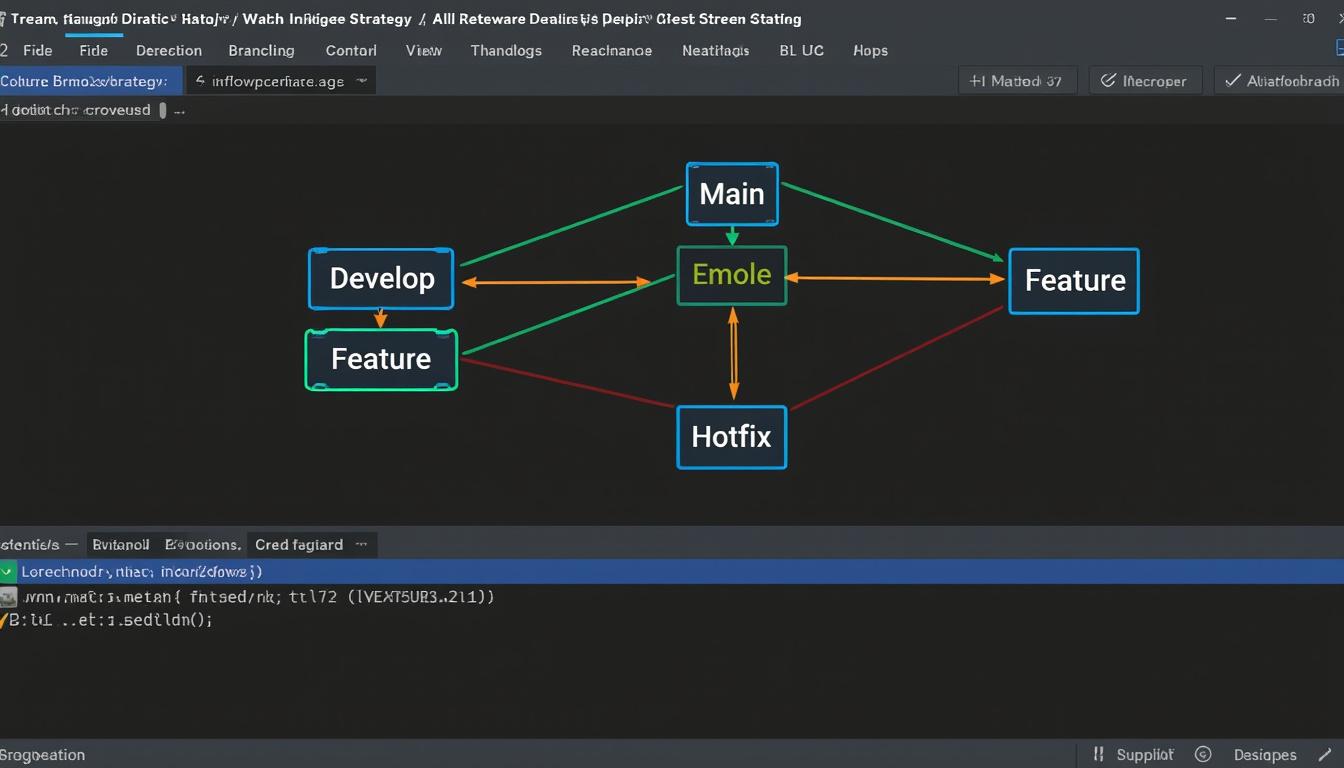
Task: Switch to the Bvitanoll tab
Action: point(121,545)
